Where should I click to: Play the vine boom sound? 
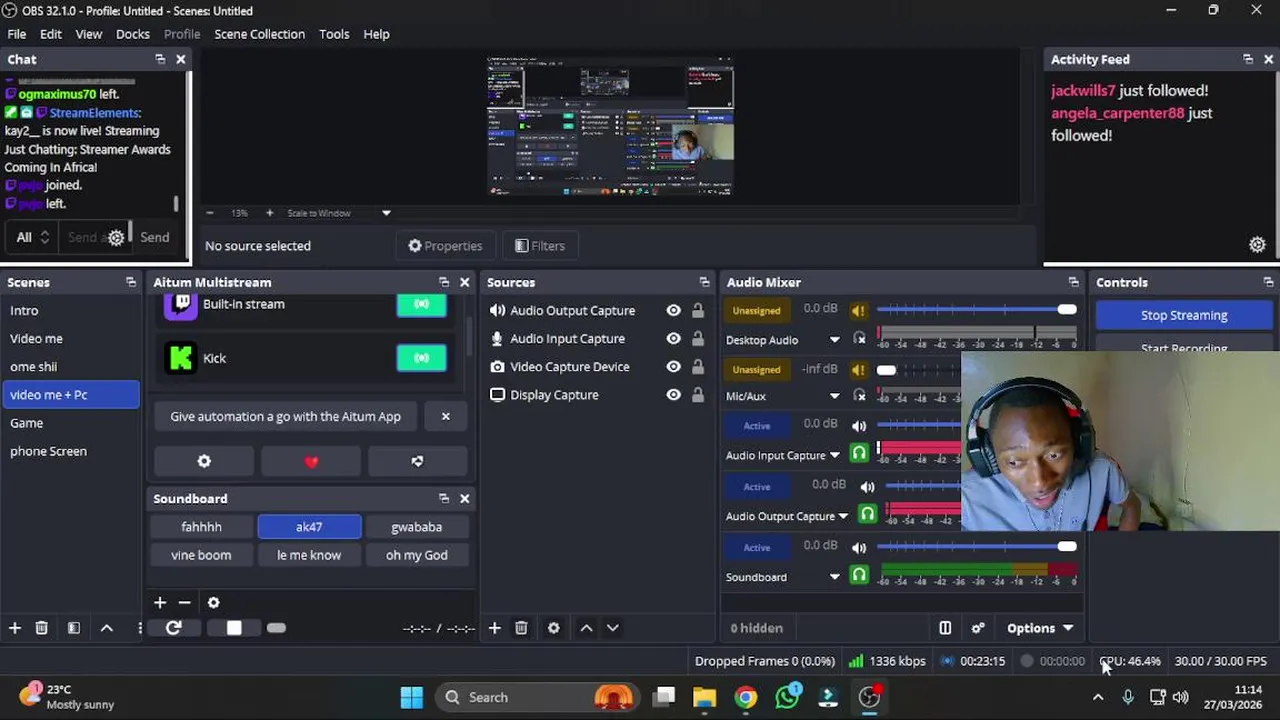(x=201, y=555)
